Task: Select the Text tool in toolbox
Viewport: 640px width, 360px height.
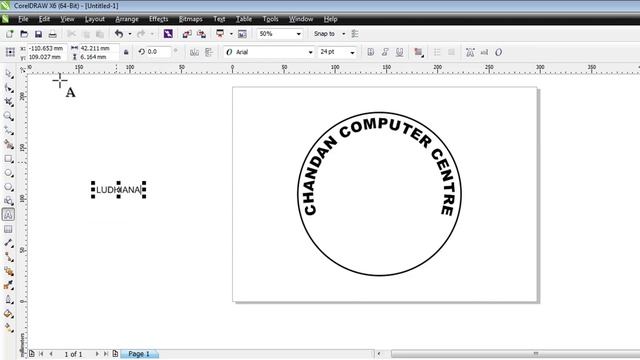Action: click(9, 215)
